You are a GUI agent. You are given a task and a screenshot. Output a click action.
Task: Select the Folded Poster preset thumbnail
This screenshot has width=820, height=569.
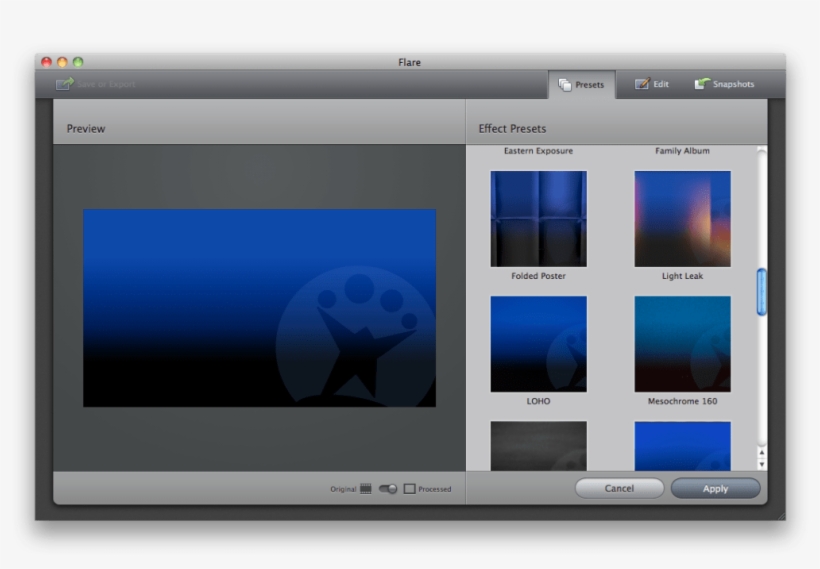[x=539, y=219]
